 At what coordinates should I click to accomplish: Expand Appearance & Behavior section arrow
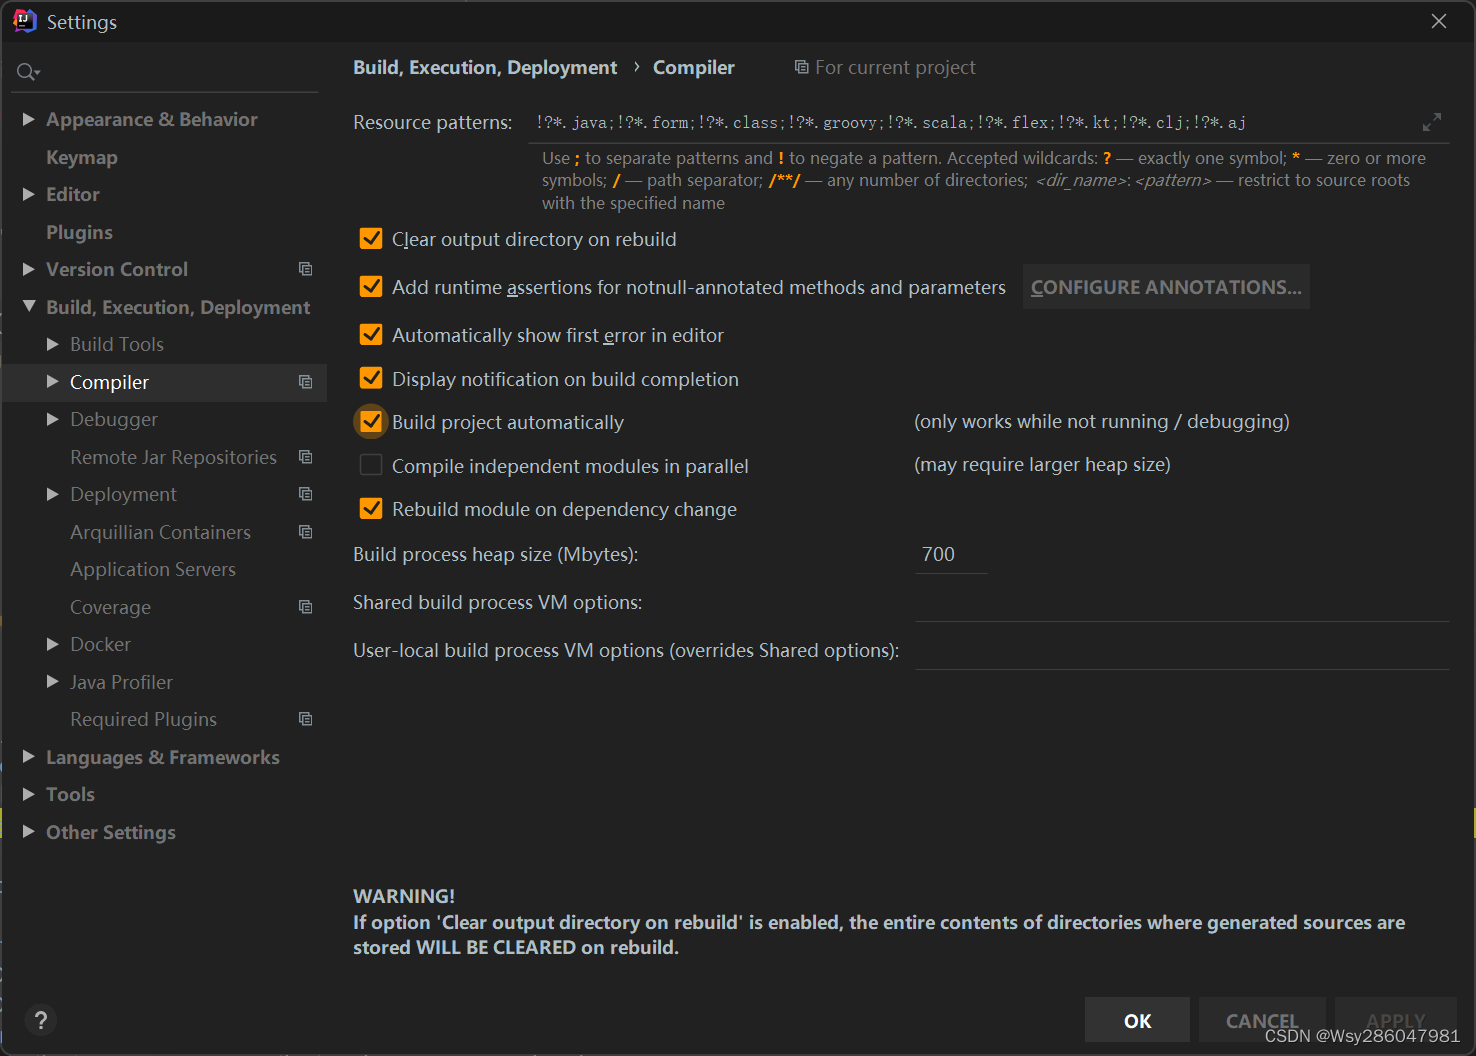(29, 119)
